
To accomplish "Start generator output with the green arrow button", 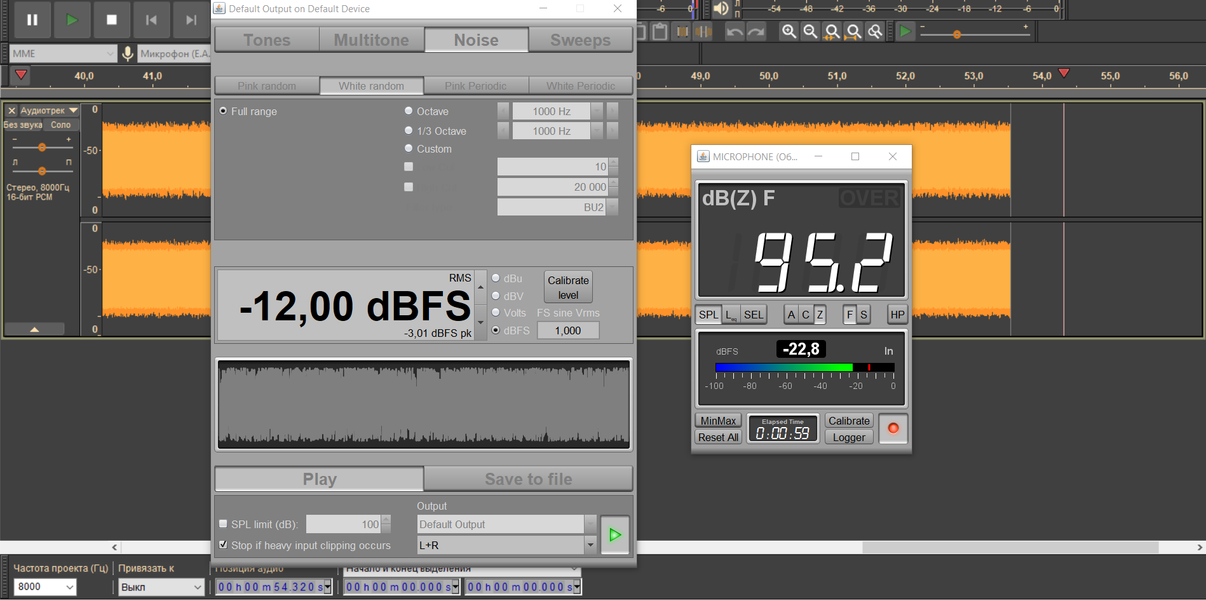I will pyautogui.click(x=615, y=535).
